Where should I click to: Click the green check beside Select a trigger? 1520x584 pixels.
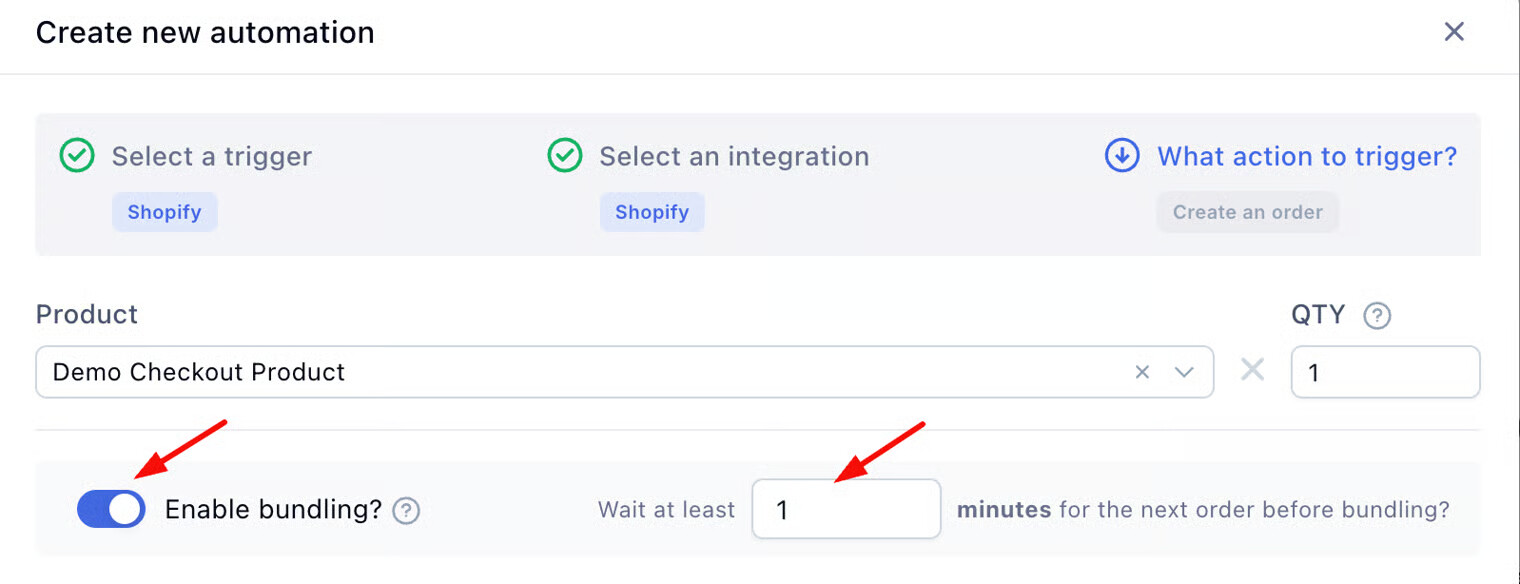77,156
